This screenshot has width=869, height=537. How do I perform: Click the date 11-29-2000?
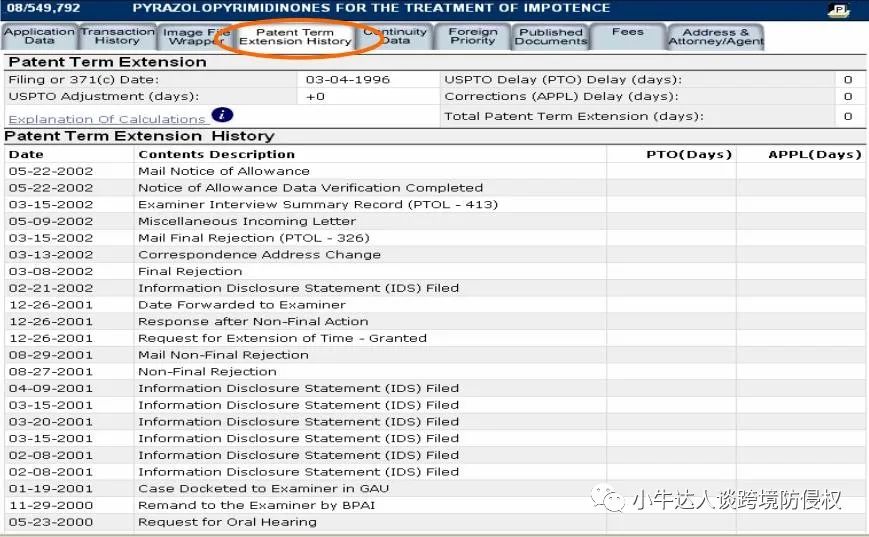click(x=51, y=505)
